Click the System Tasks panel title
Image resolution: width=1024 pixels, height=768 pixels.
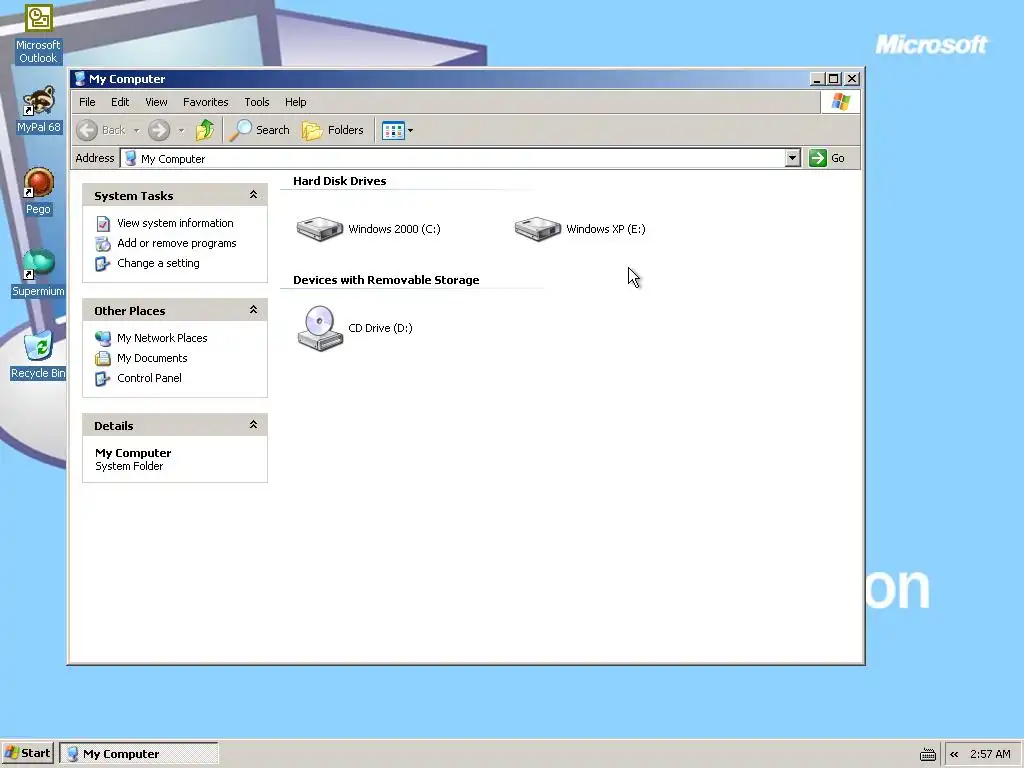[133, 196]
